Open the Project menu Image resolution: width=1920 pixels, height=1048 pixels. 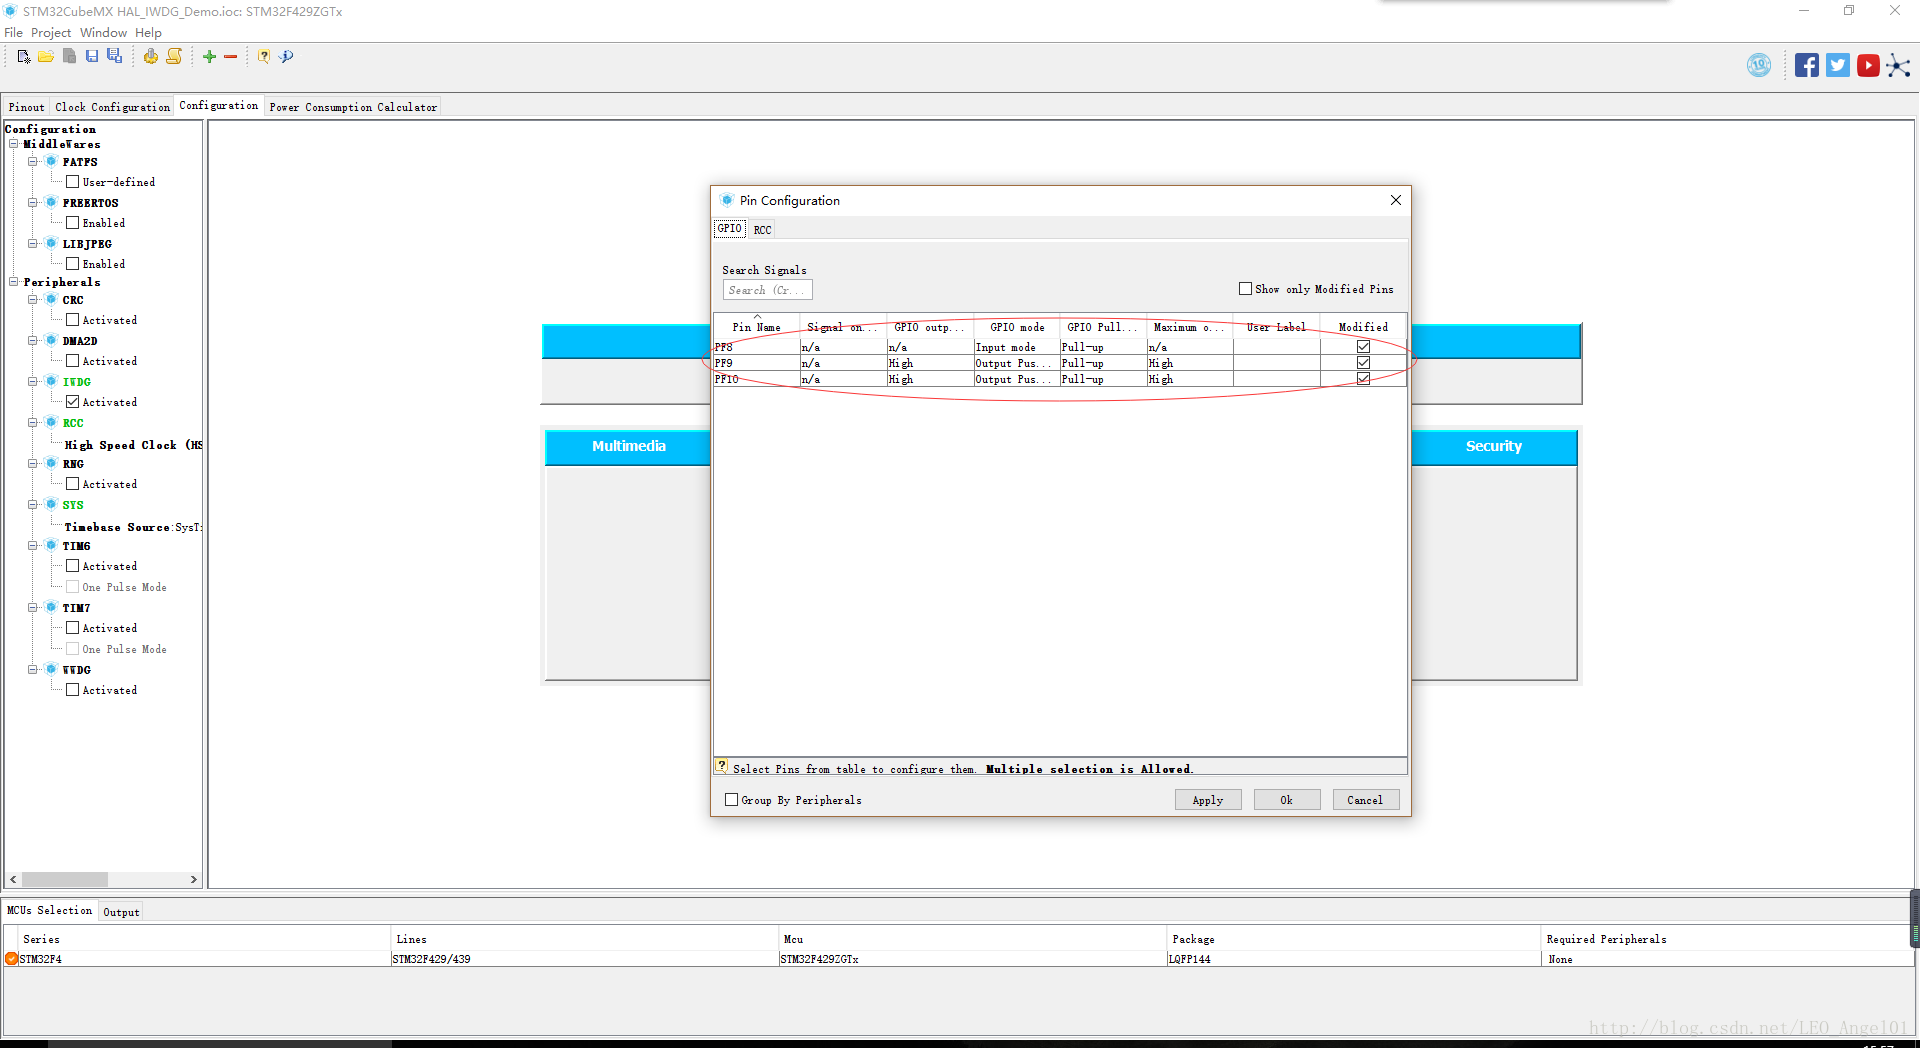pos(51,32)
